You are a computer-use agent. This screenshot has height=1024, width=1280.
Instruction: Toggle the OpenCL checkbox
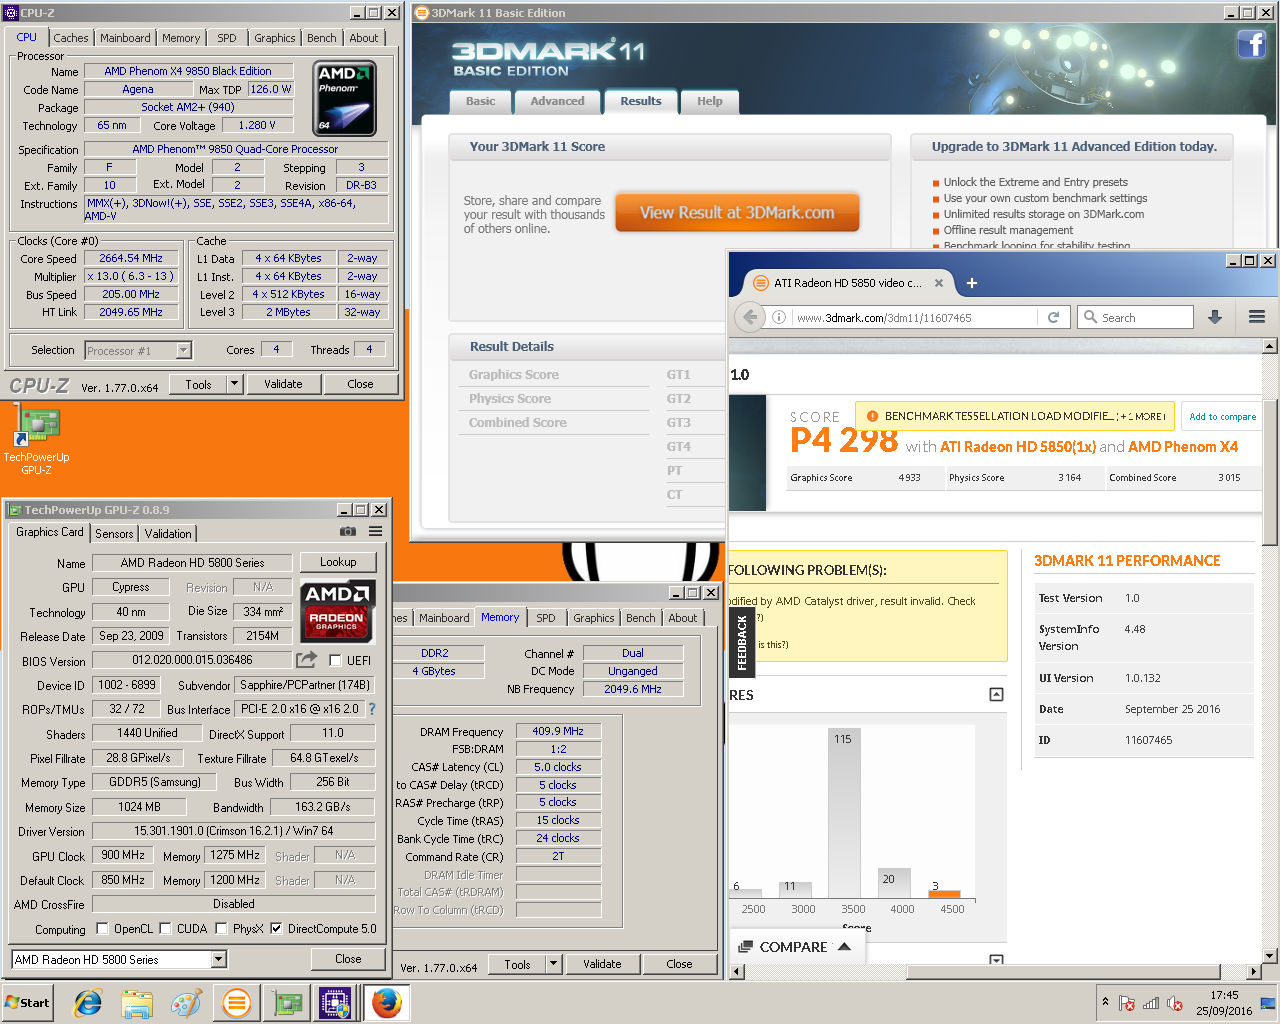click(x=102, y=928)
